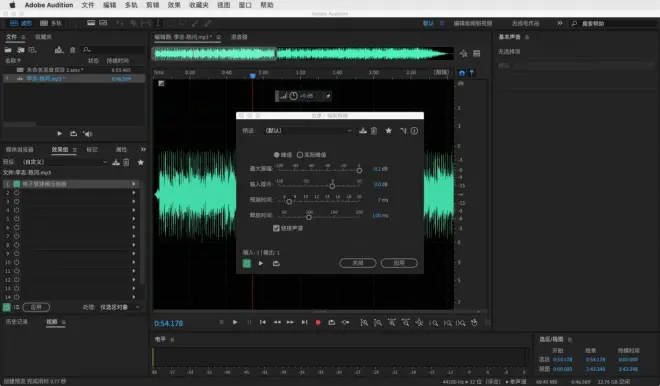The width and height of the screenshot is (660, 386).
Task: Open presets dropdown in effect dialog
Action: click(x=308, y=131)
